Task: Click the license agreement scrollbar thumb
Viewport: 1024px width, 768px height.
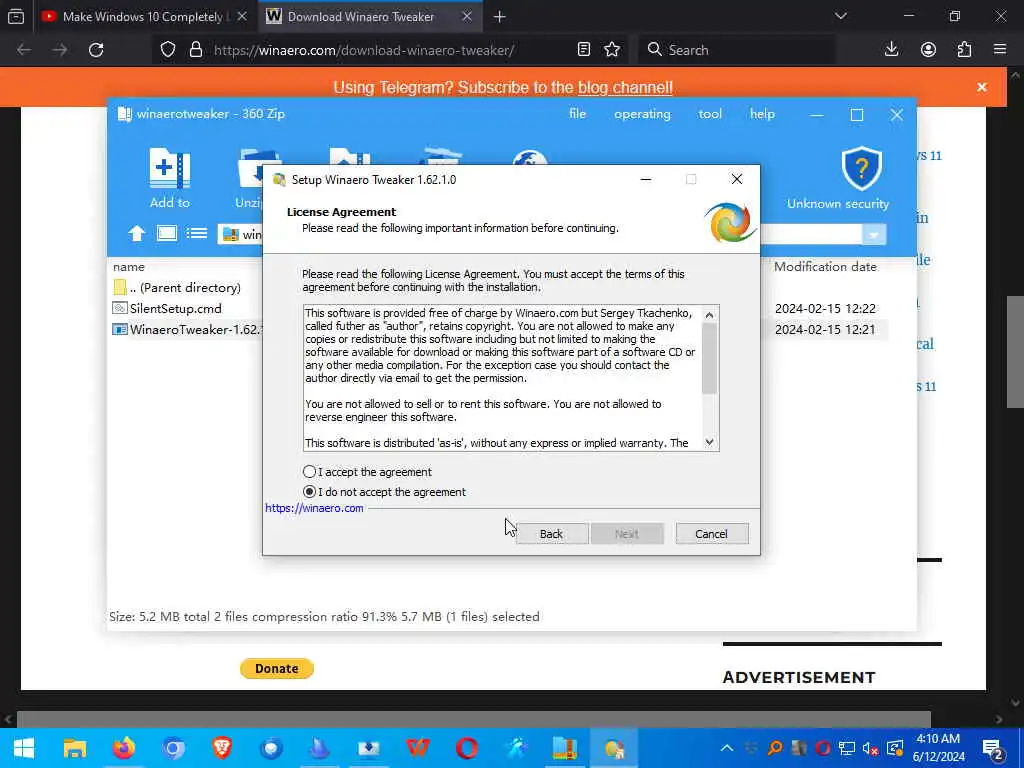Action: pos(709,359)
